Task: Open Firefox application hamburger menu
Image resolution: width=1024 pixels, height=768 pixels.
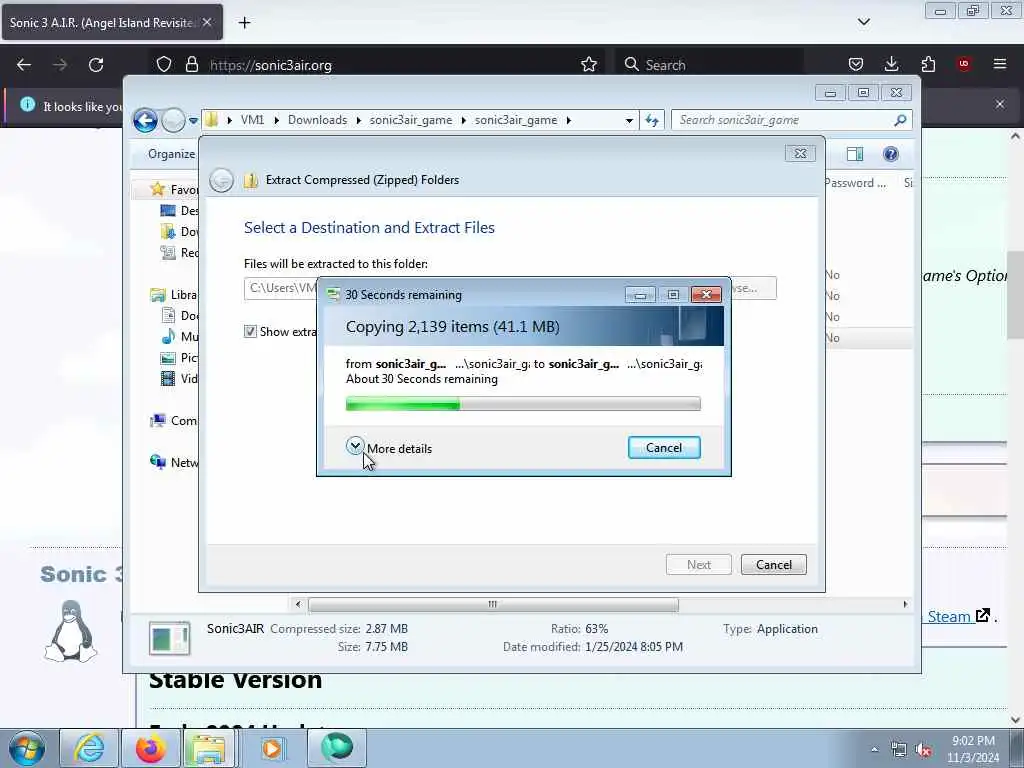Action: click(x=1000, y=64)
